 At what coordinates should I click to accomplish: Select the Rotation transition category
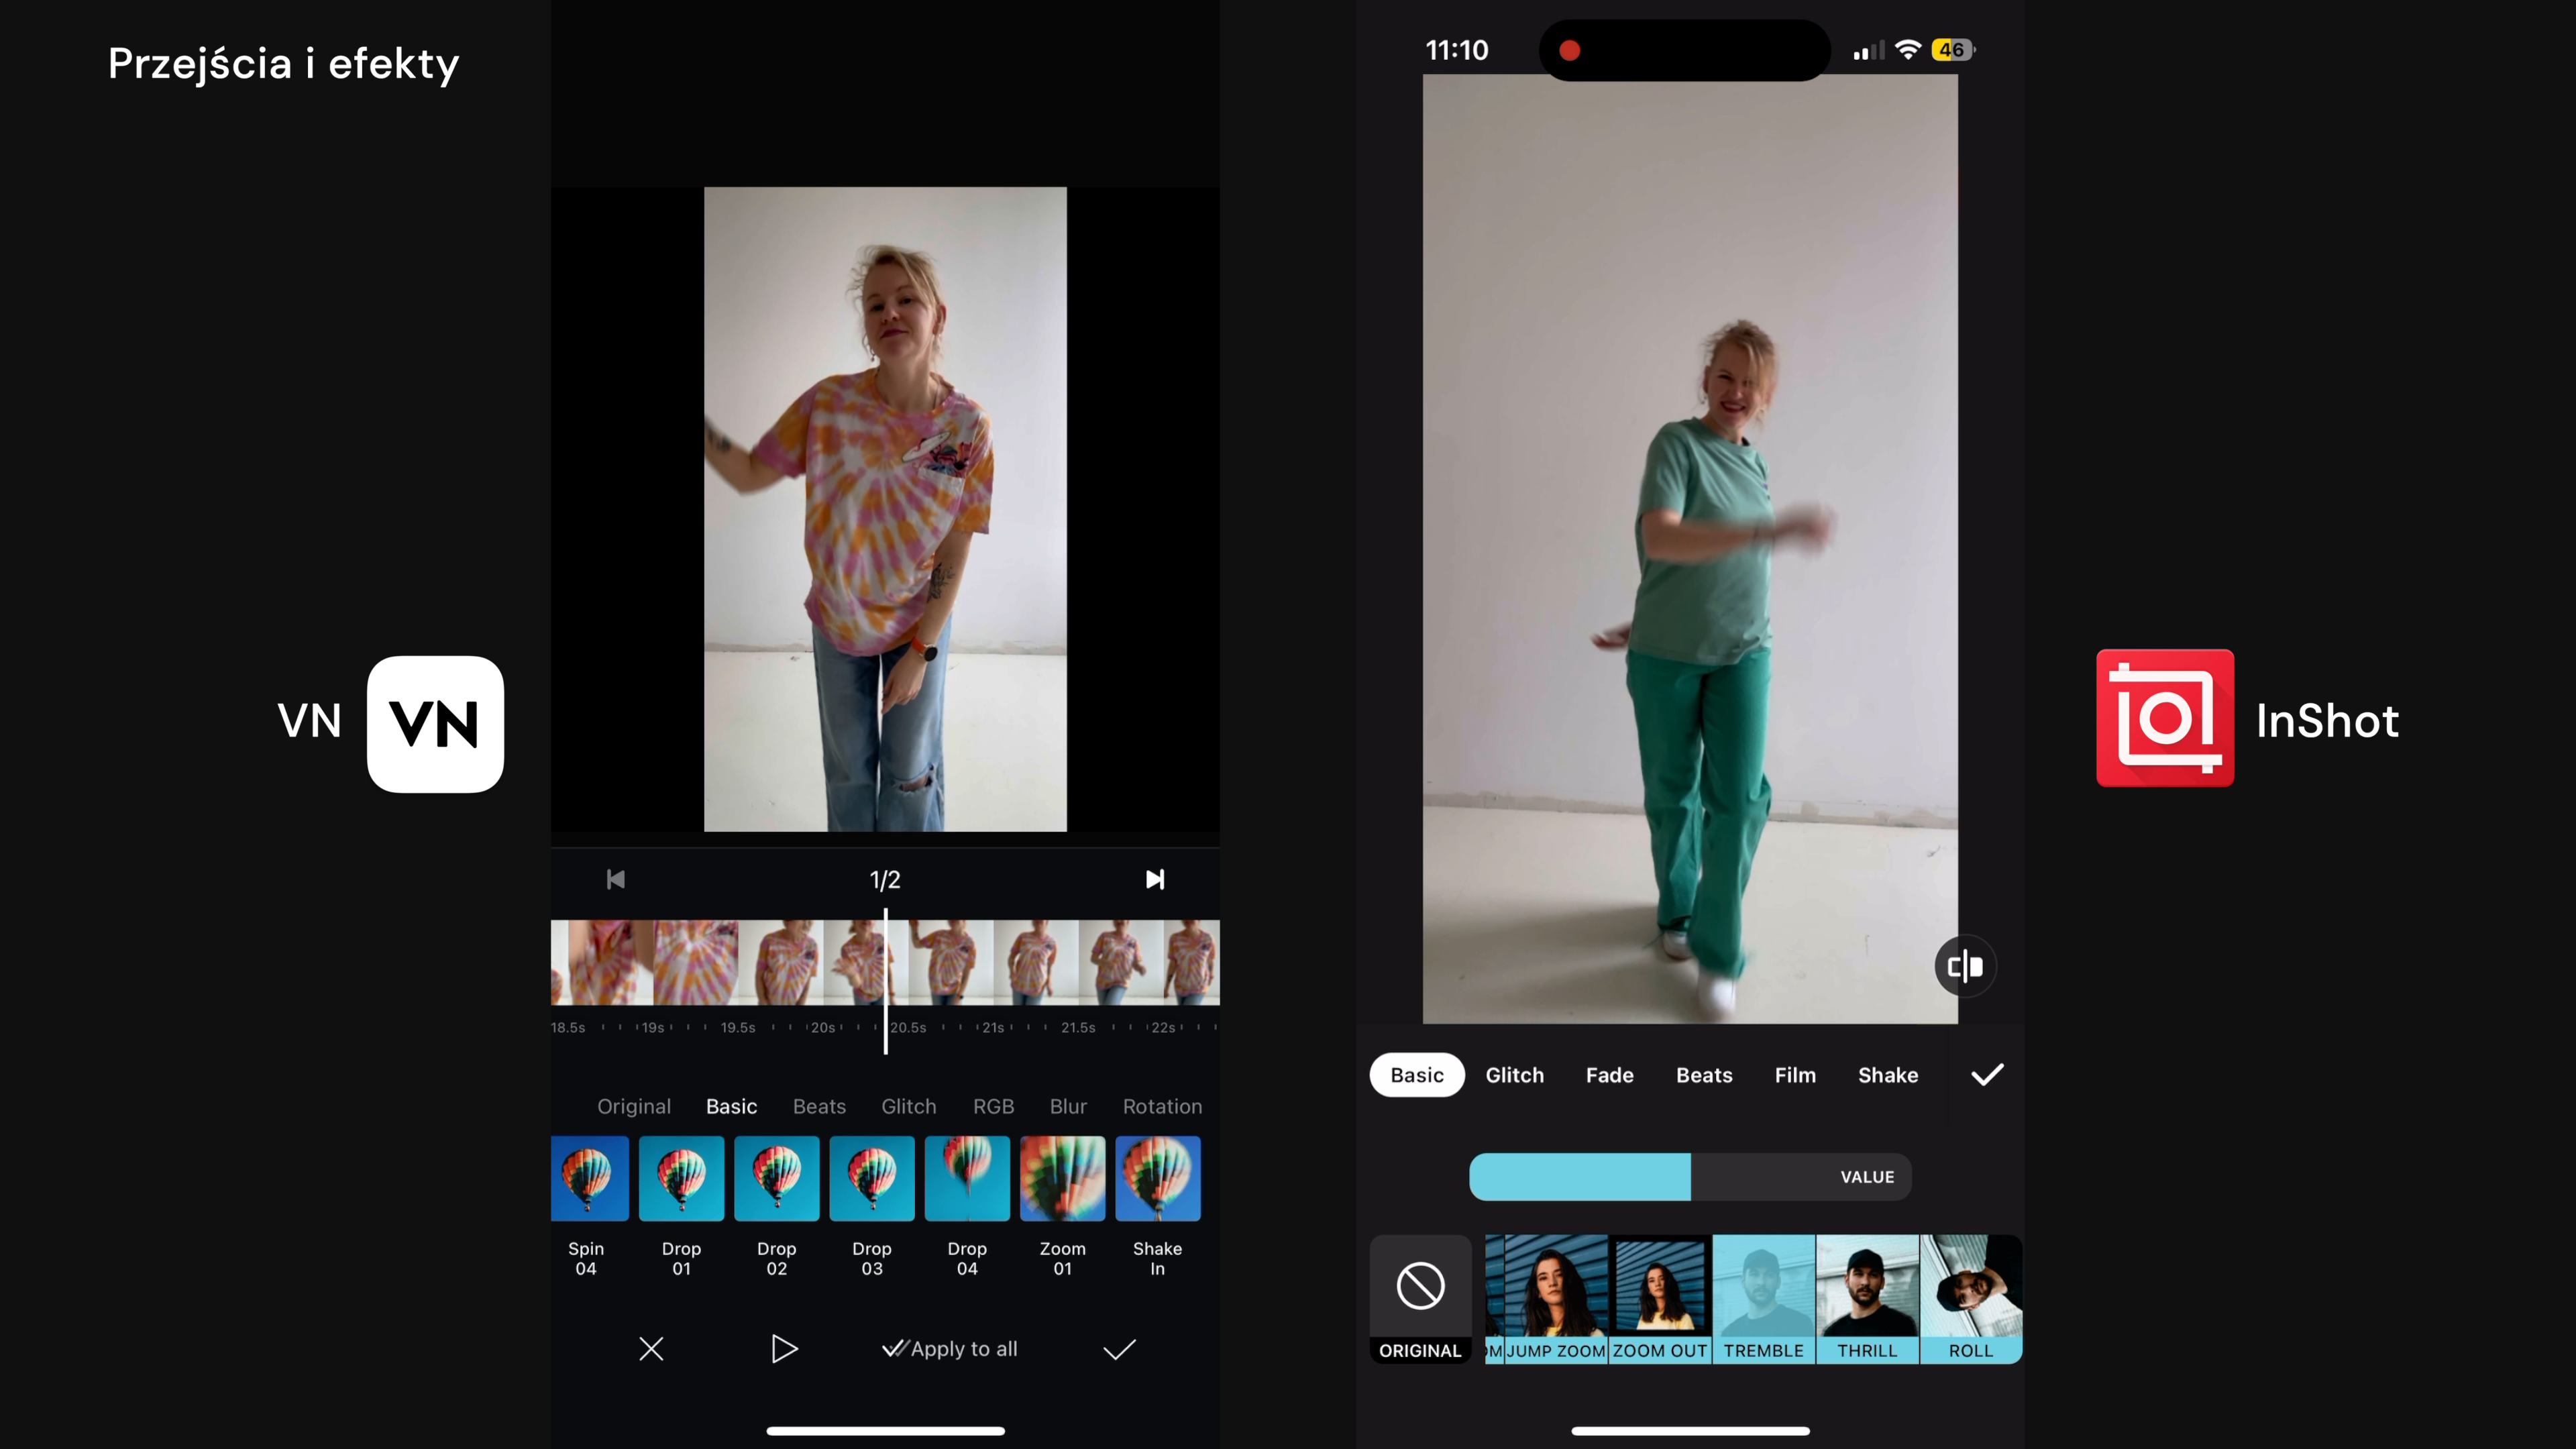click(x=1162, y=1106)
